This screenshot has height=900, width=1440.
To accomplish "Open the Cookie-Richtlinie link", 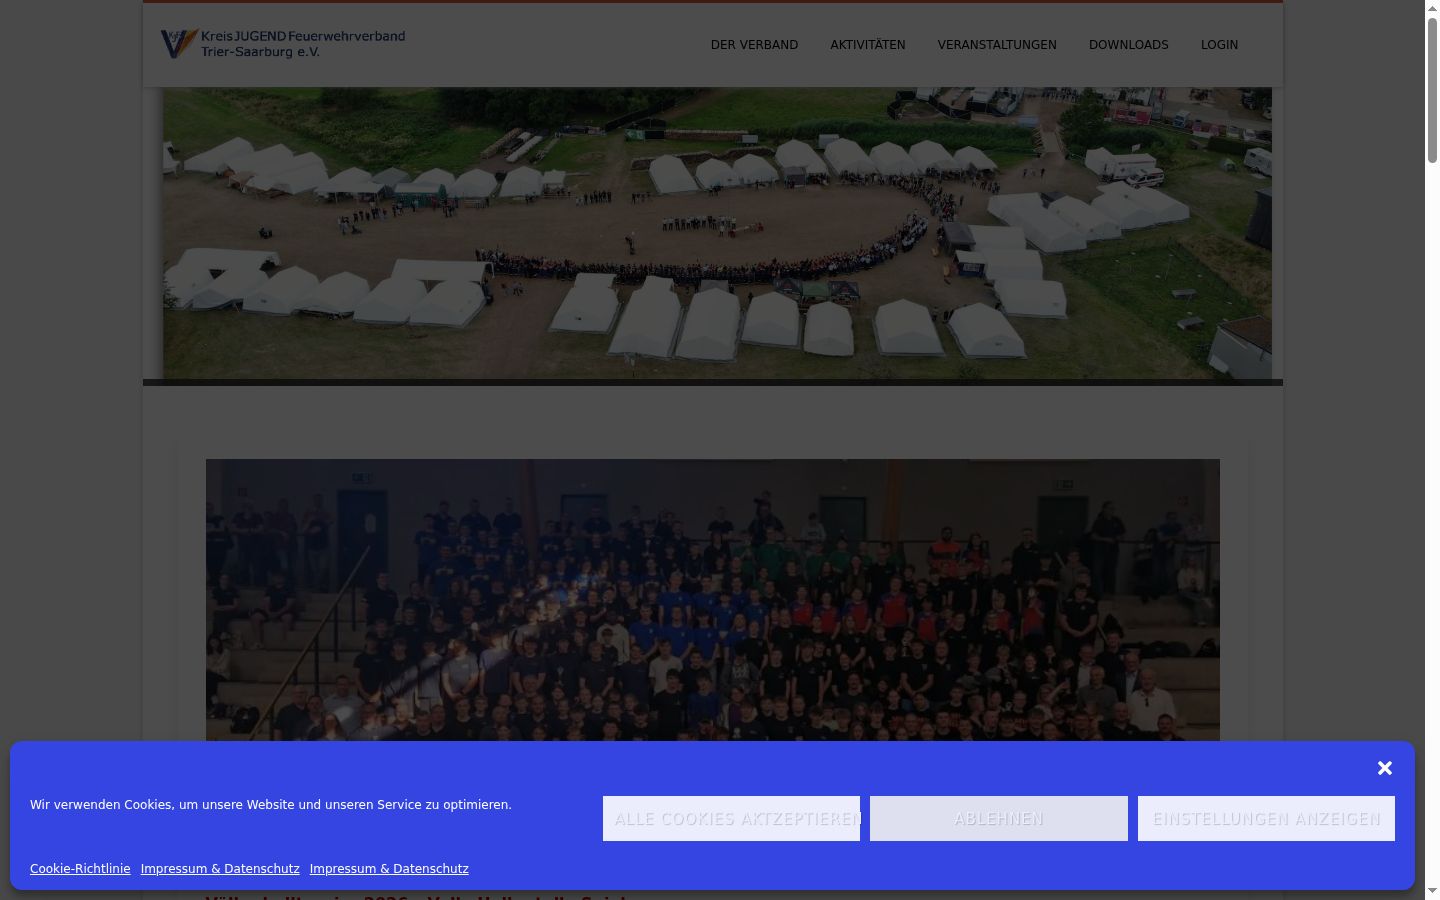I will coord(80,869).
